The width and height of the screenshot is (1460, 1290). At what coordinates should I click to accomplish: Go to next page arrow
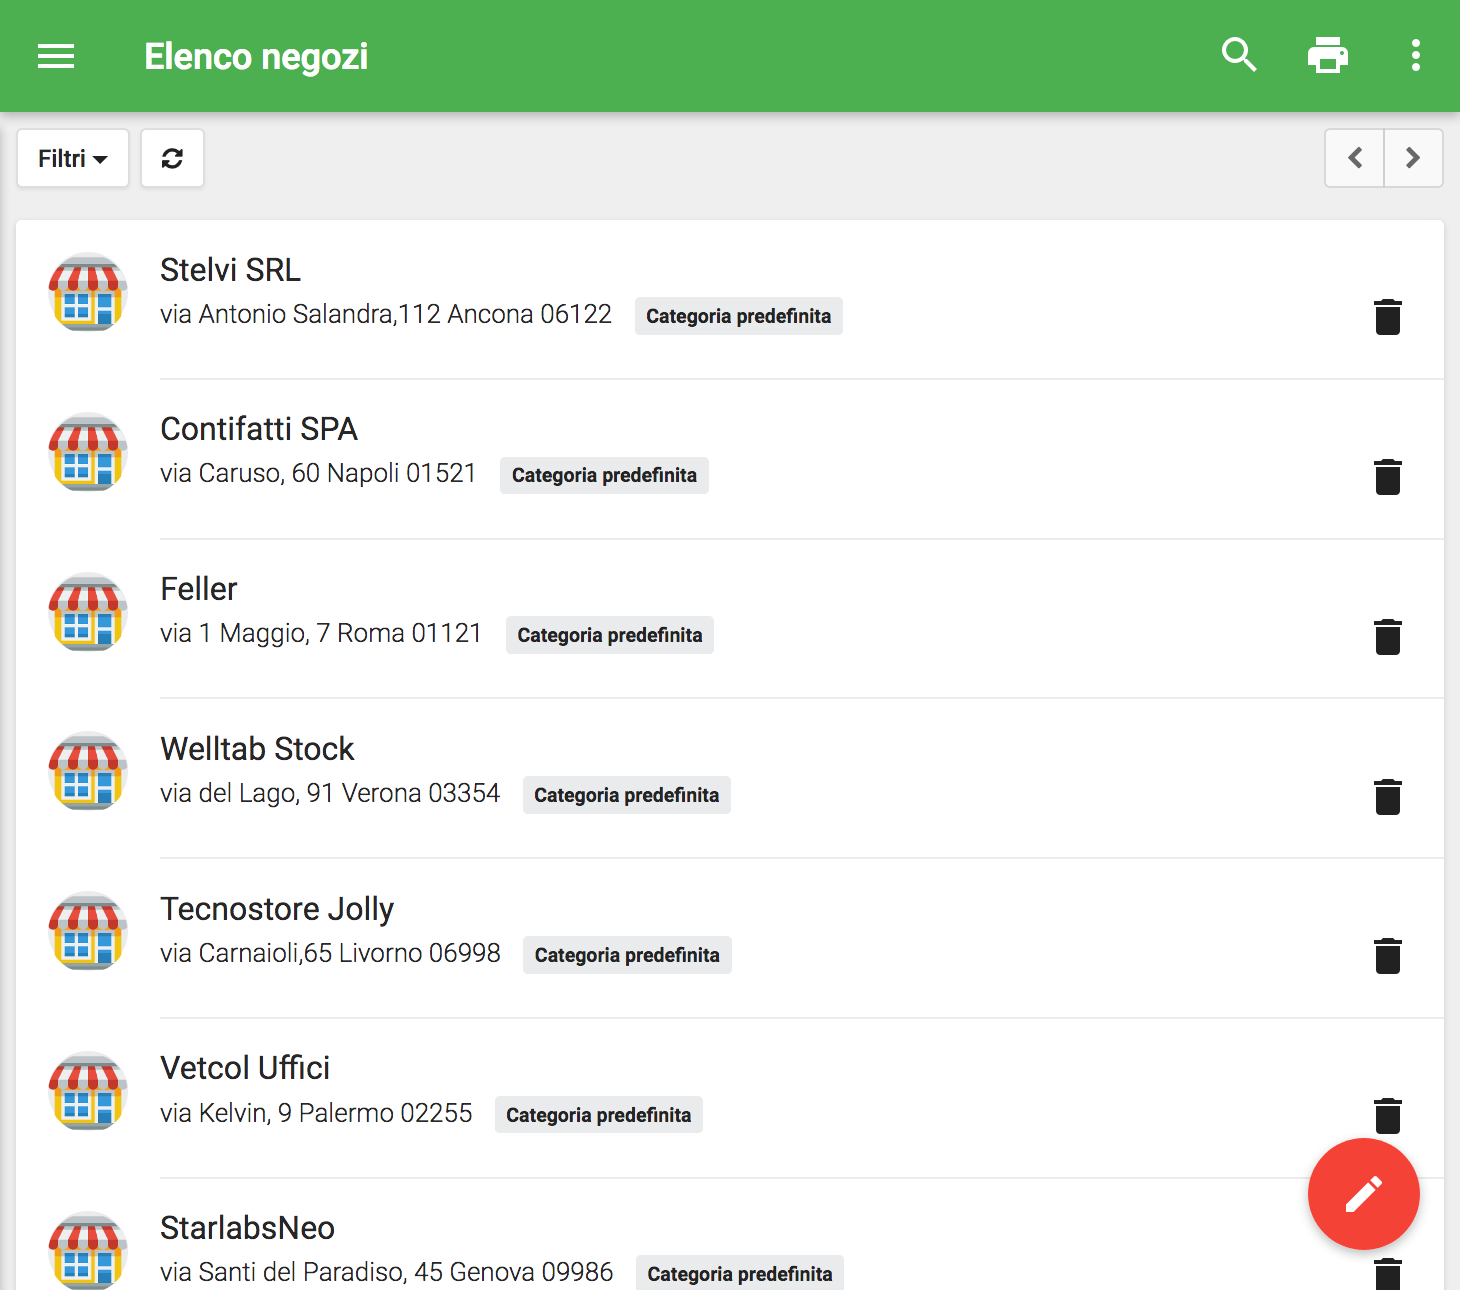pos(1412,158)
